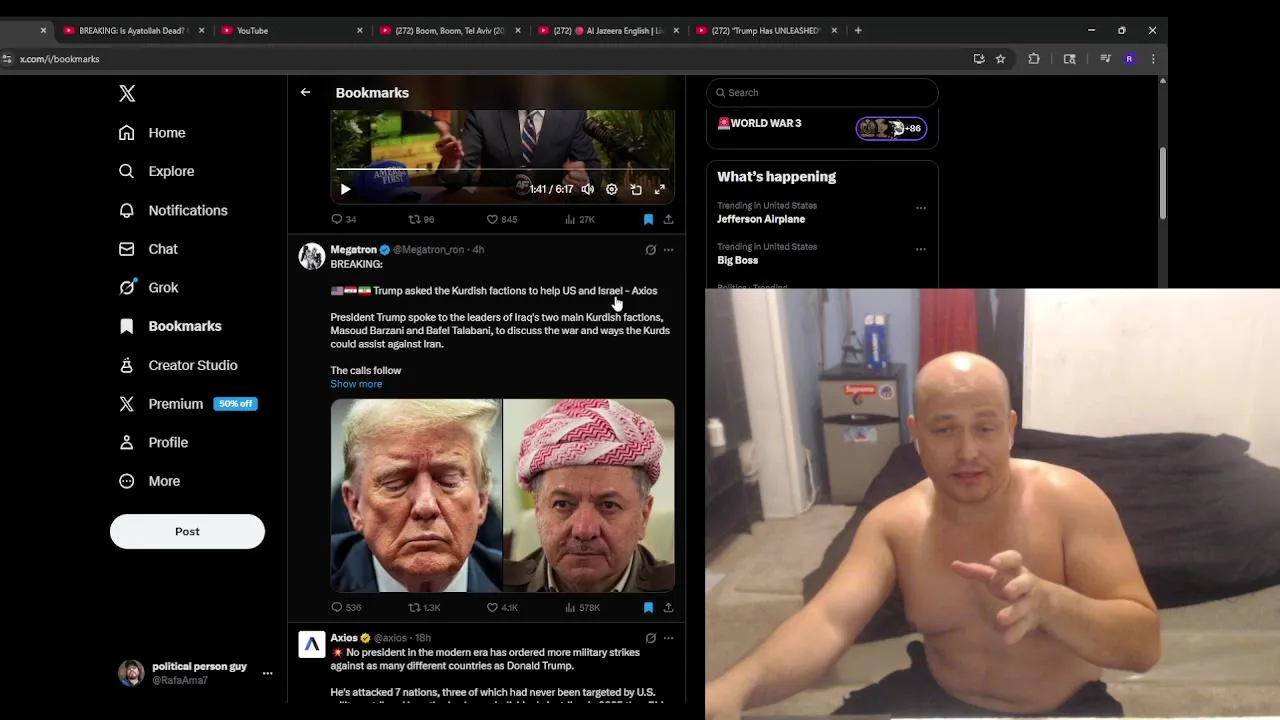Reply to Megatron post with 536 replies
Screen dimensions: 1280x720
(x=346, y=607)
